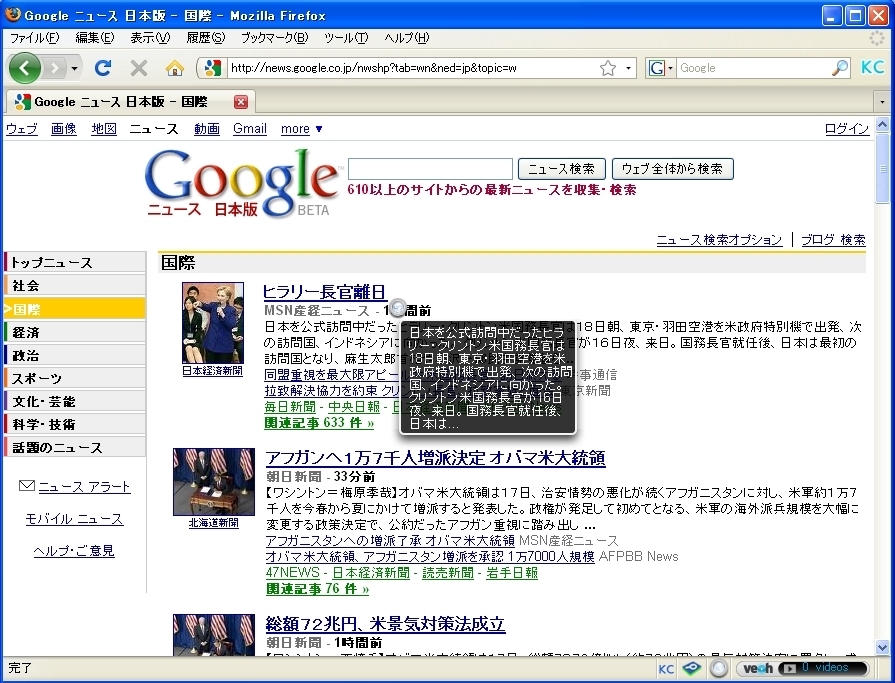This screenshot has height=683, width=895.
Task: Open 関連記事 633 件 link
Action: (319, 423)
